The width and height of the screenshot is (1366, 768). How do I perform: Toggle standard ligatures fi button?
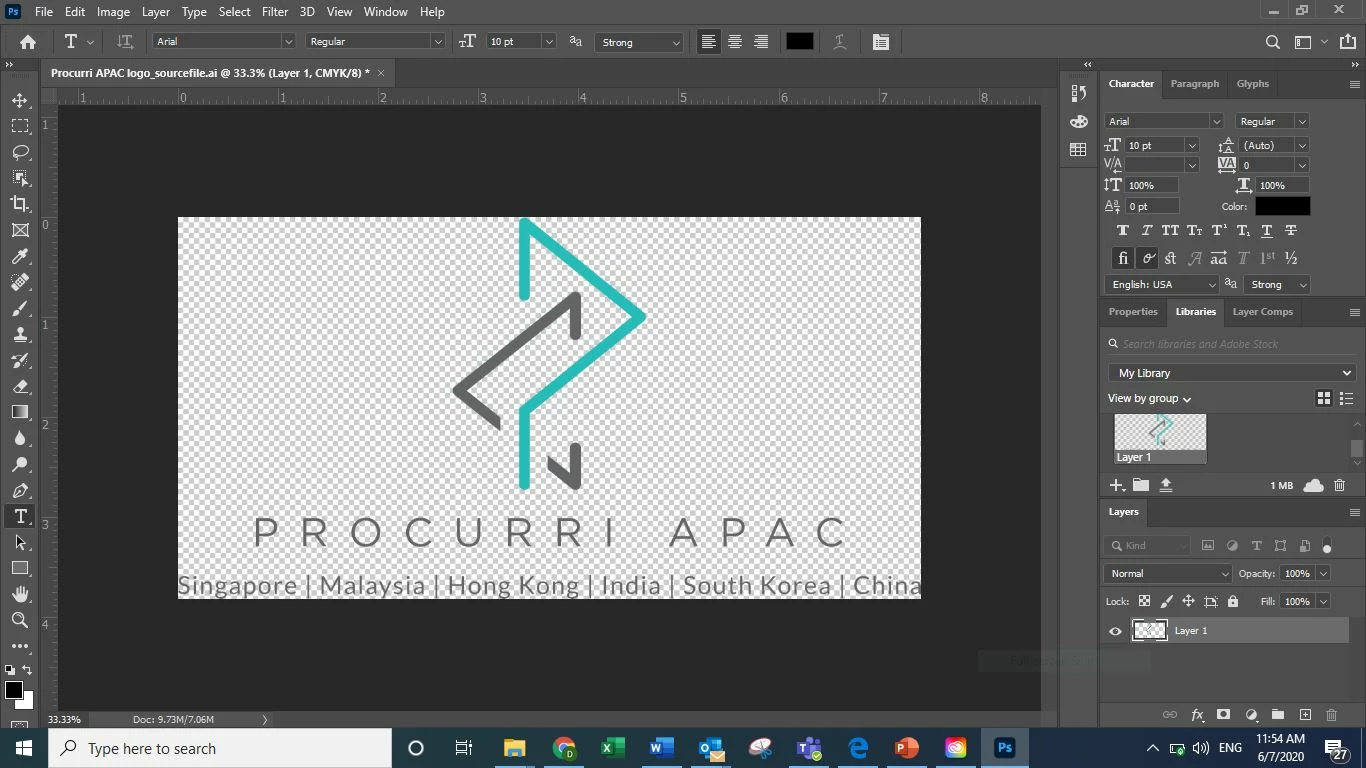pos(1123,258)
